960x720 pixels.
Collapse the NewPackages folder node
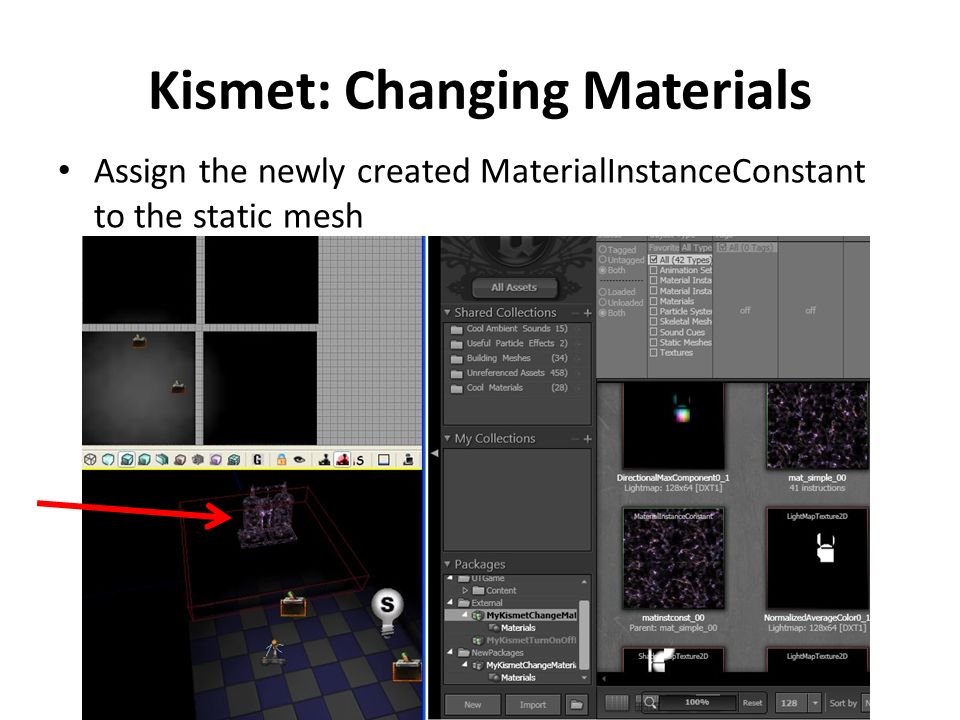(451, 653)
